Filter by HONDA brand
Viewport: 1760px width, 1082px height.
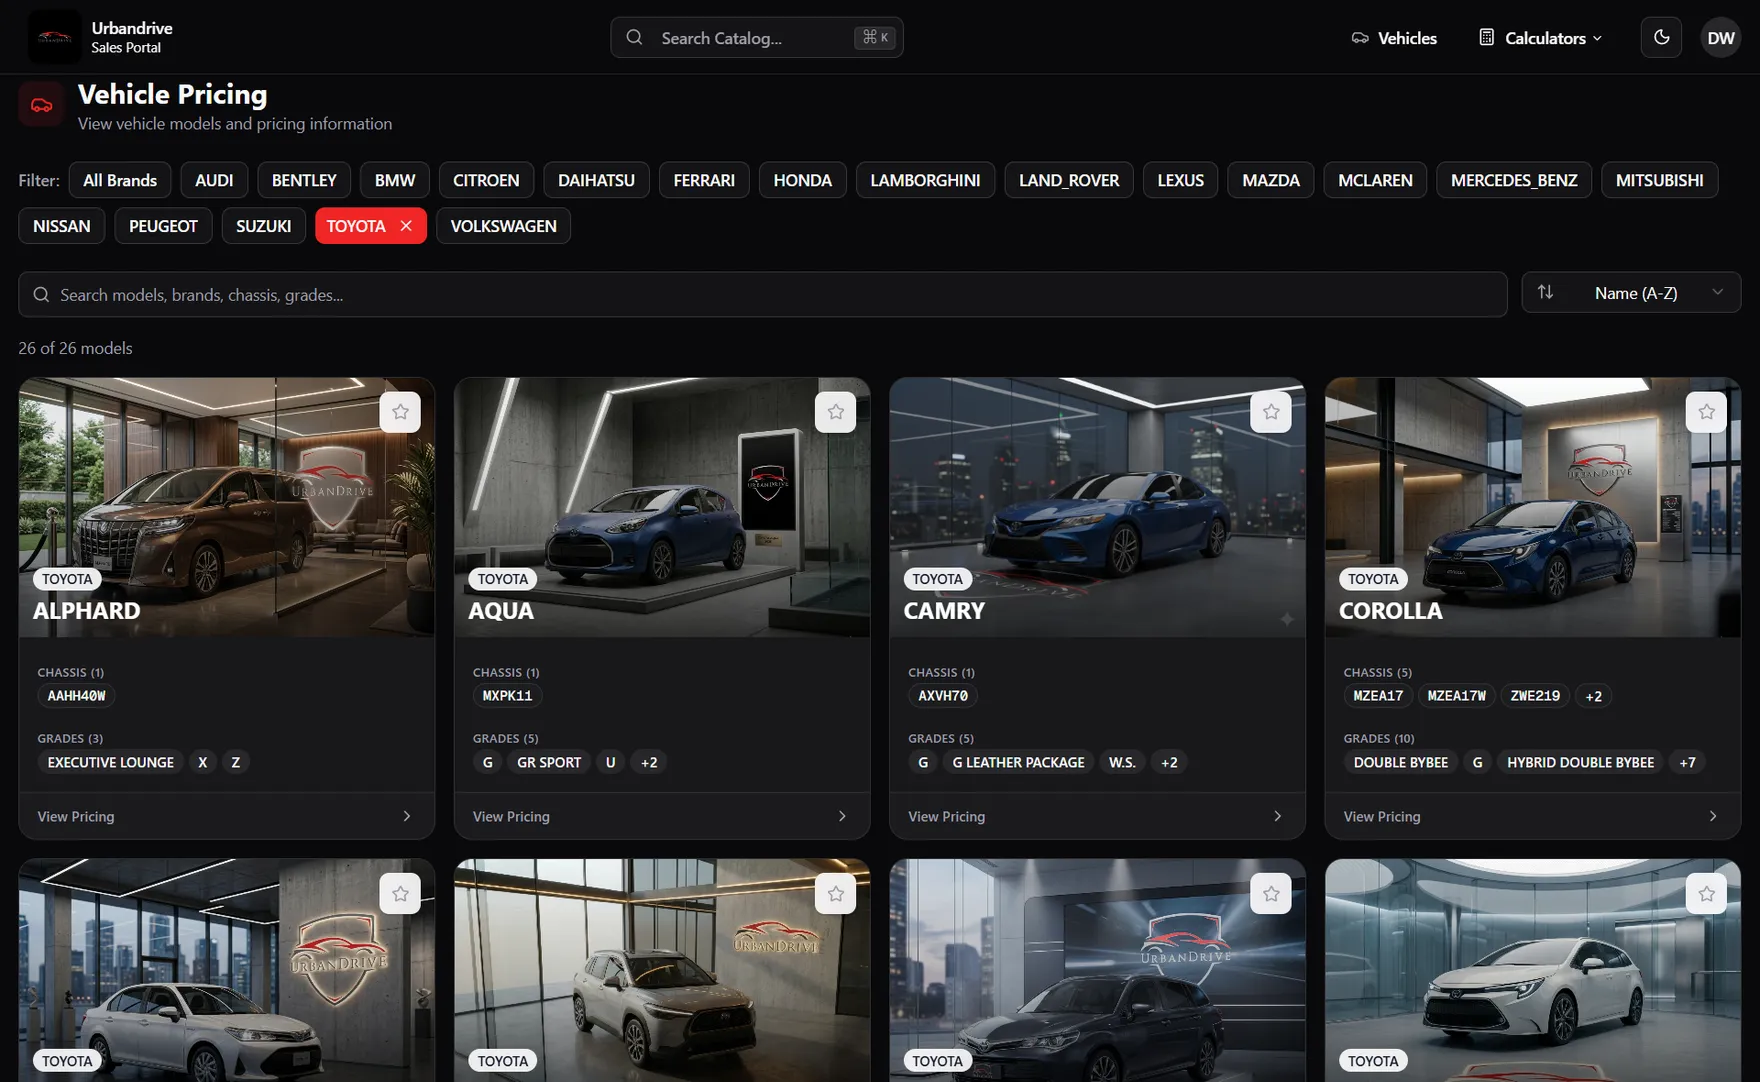pyautogui.click(x=802, y=180)
